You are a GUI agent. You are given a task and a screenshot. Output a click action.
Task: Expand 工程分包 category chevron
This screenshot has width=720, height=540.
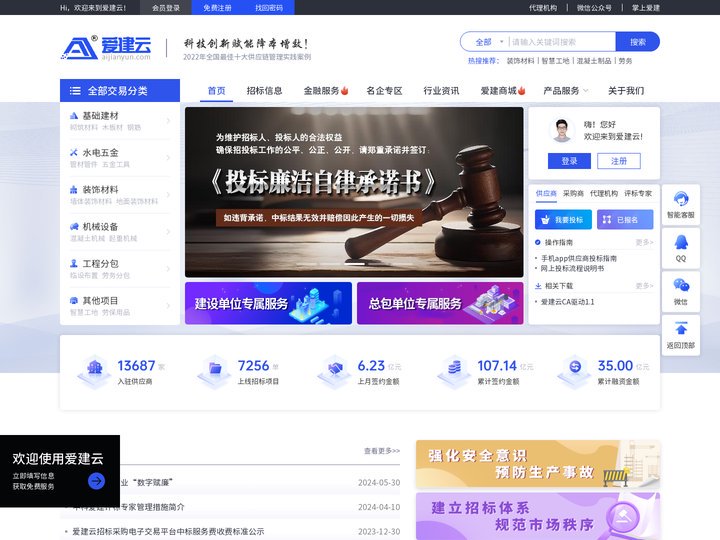pos(168,269)
